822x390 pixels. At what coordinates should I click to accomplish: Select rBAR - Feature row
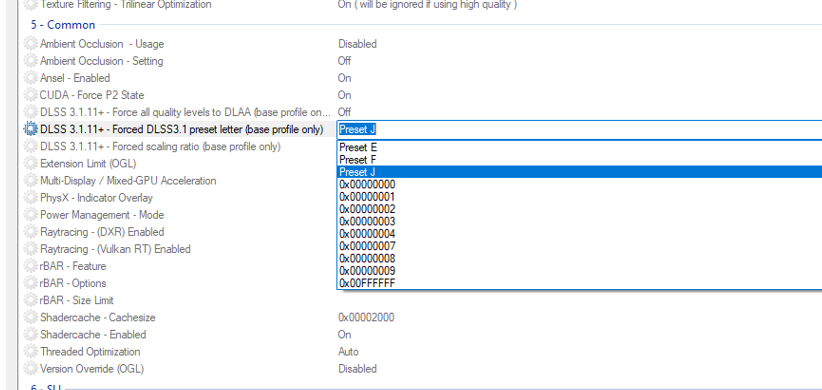(x=73, y=266)
